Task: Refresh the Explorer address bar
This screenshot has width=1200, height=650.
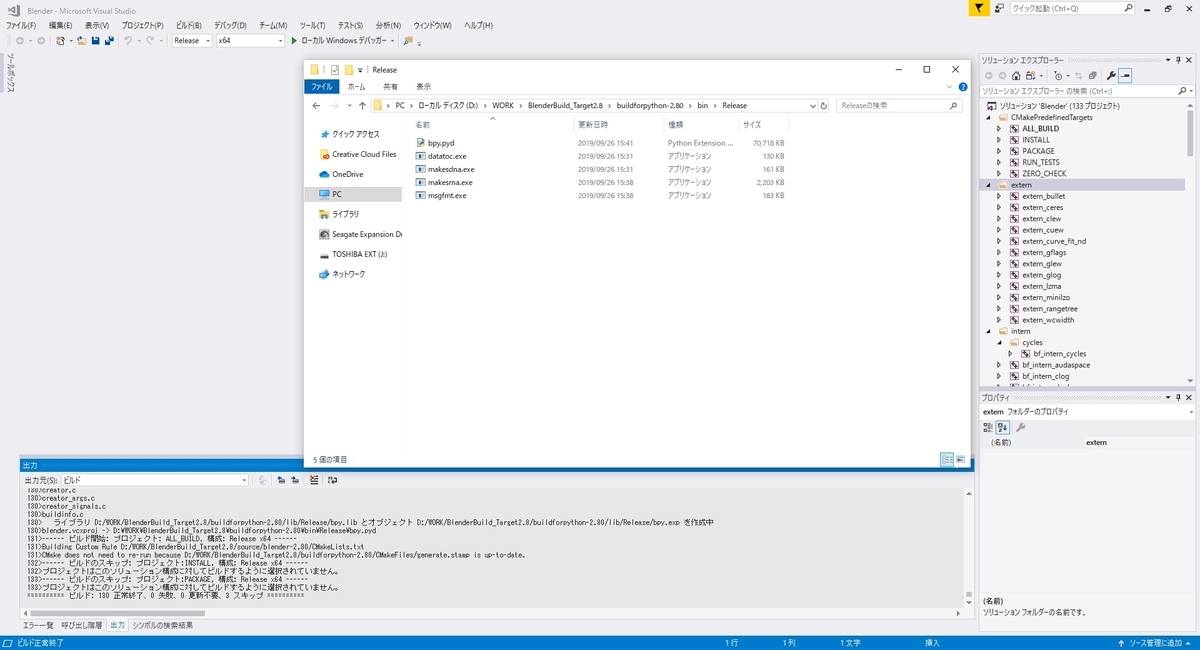Action: (x=825, y=105)
